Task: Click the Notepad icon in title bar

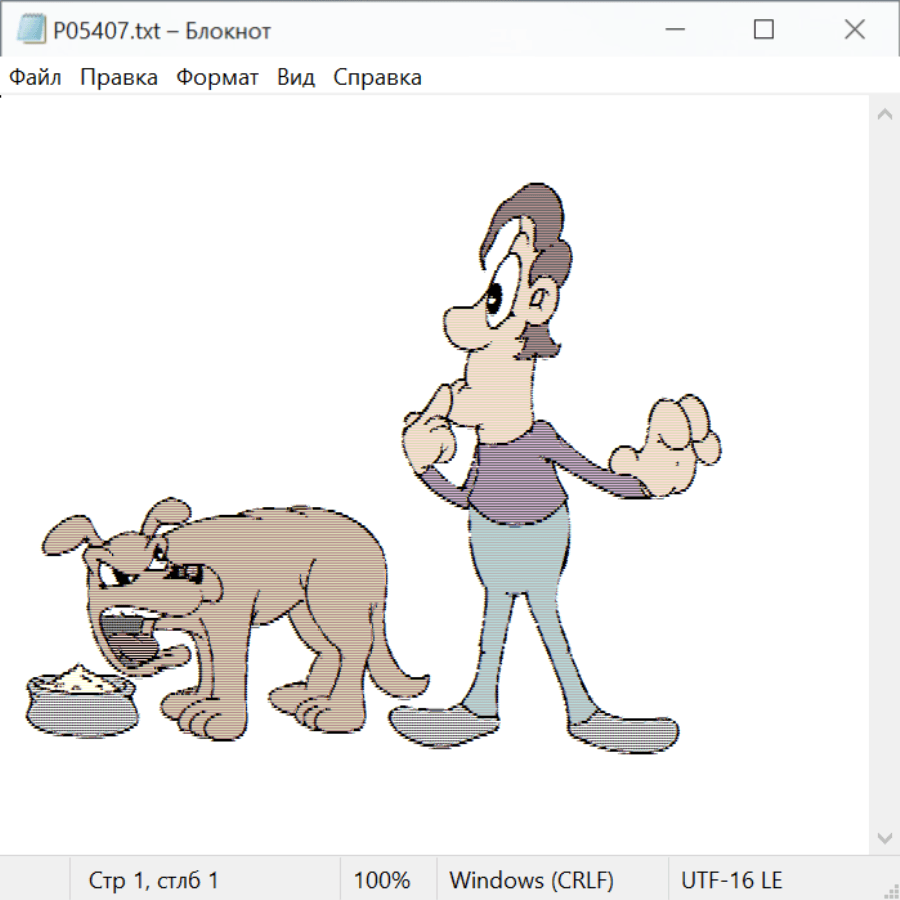Action: click(31, 30)
